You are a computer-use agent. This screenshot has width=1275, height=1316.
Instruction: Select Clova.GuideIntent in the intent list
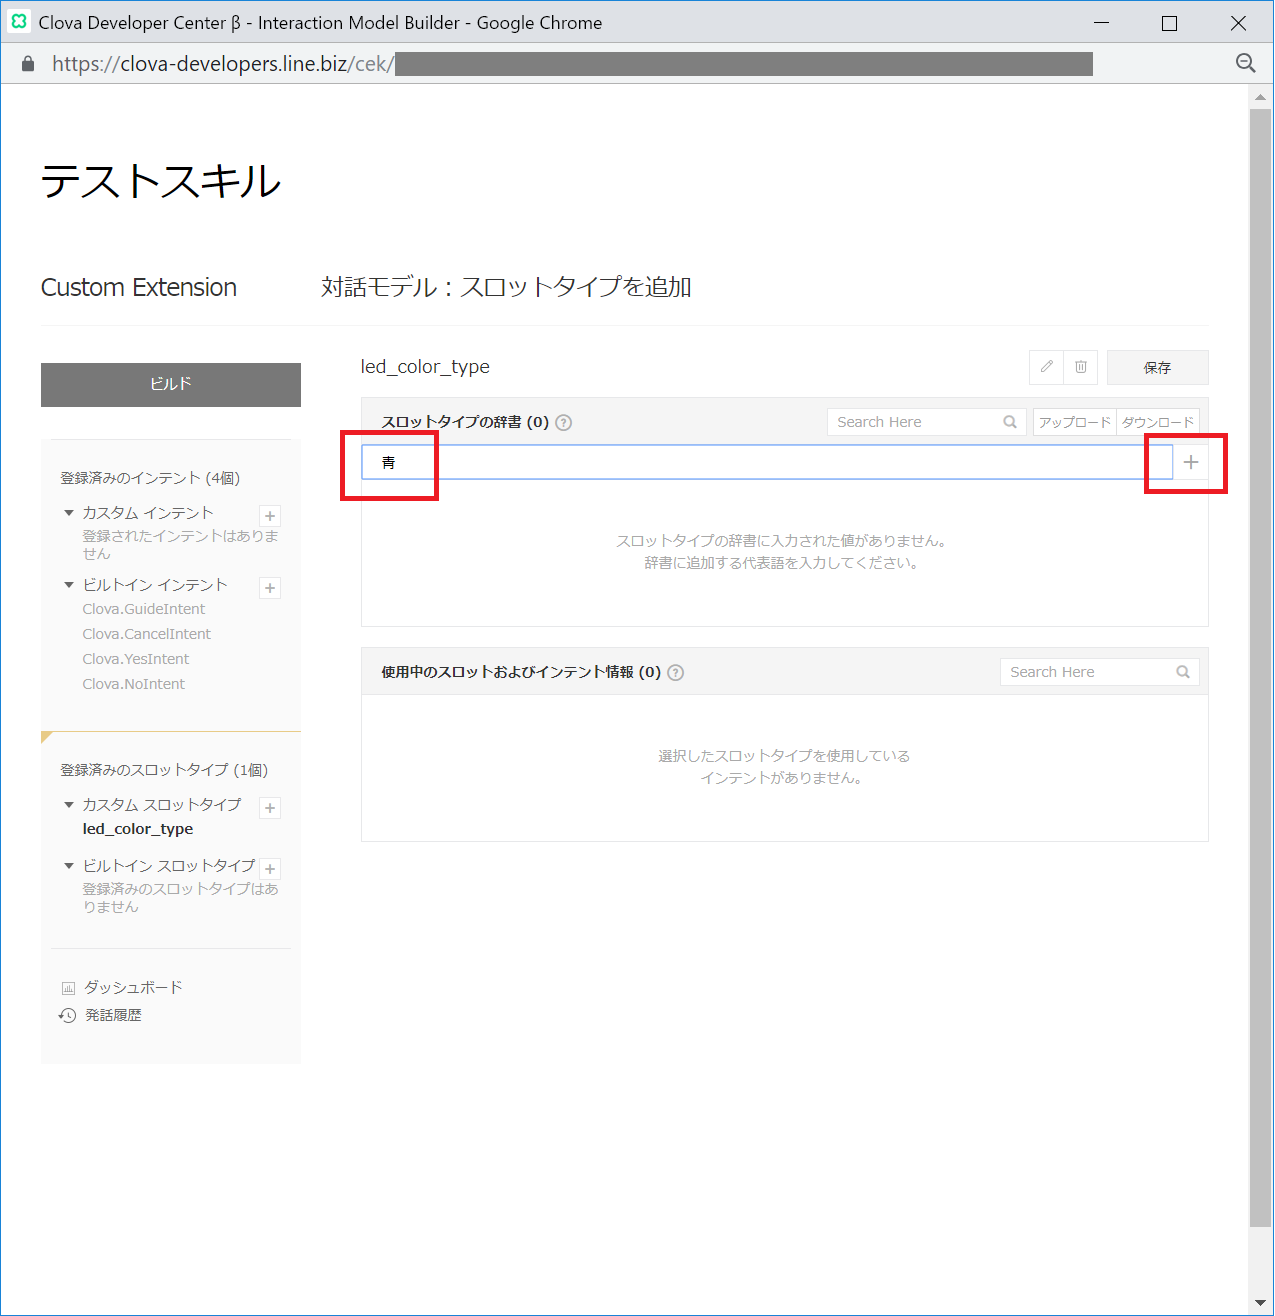tap(144, 609)
